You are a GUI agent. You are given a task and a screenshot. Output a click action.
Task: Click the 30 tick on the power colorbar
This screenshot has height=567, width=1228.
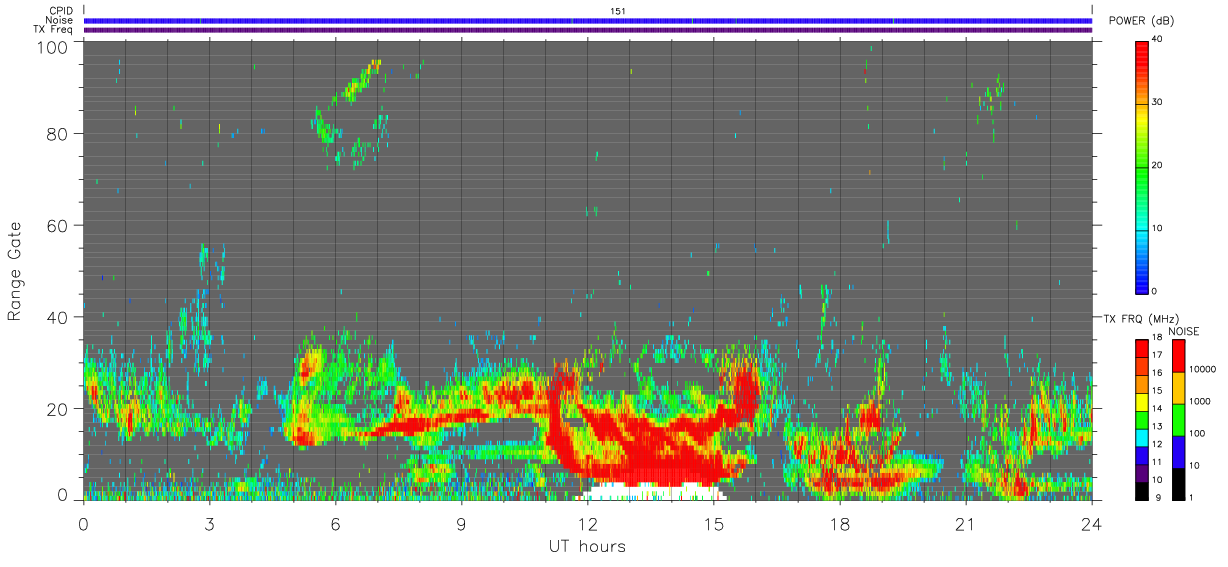pos(1156,102)
